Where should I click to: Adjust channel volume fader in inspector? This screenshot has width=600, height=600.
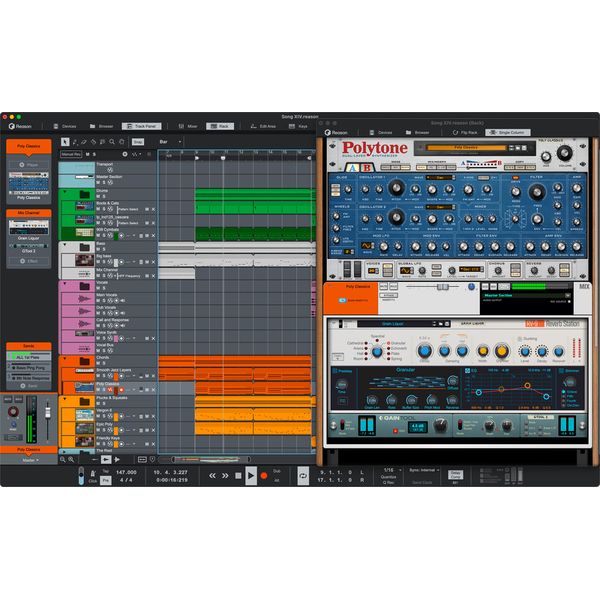coord(48,412)
